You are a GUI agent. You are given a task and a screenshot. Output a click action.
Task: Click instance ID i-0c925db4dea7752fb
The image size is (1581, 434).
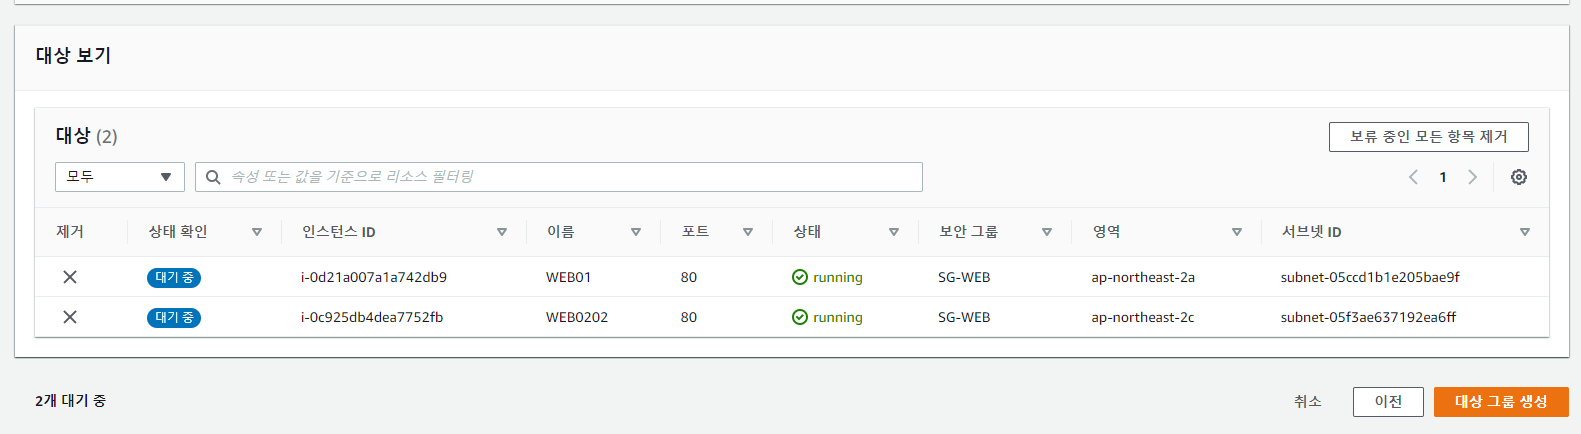tap(372, 317)
